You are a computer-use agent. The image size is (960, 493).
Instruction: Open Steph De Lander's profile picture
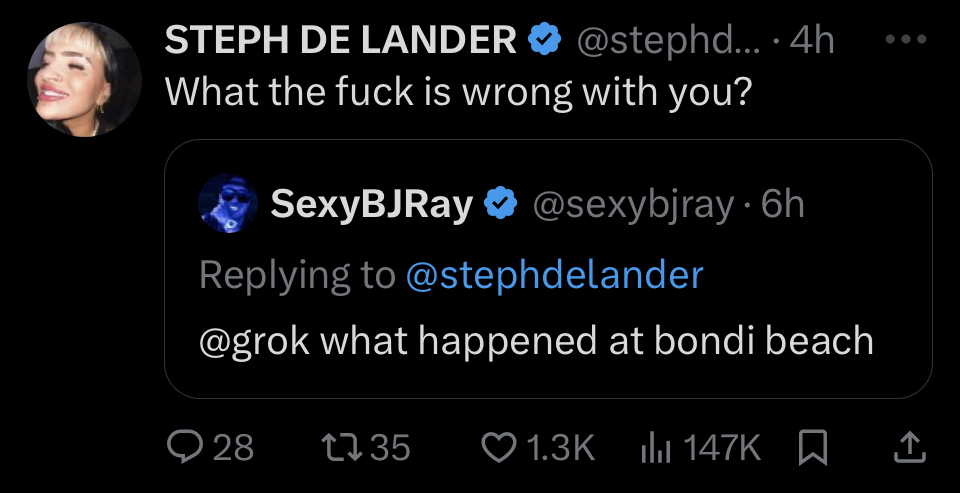click(84, 79)
